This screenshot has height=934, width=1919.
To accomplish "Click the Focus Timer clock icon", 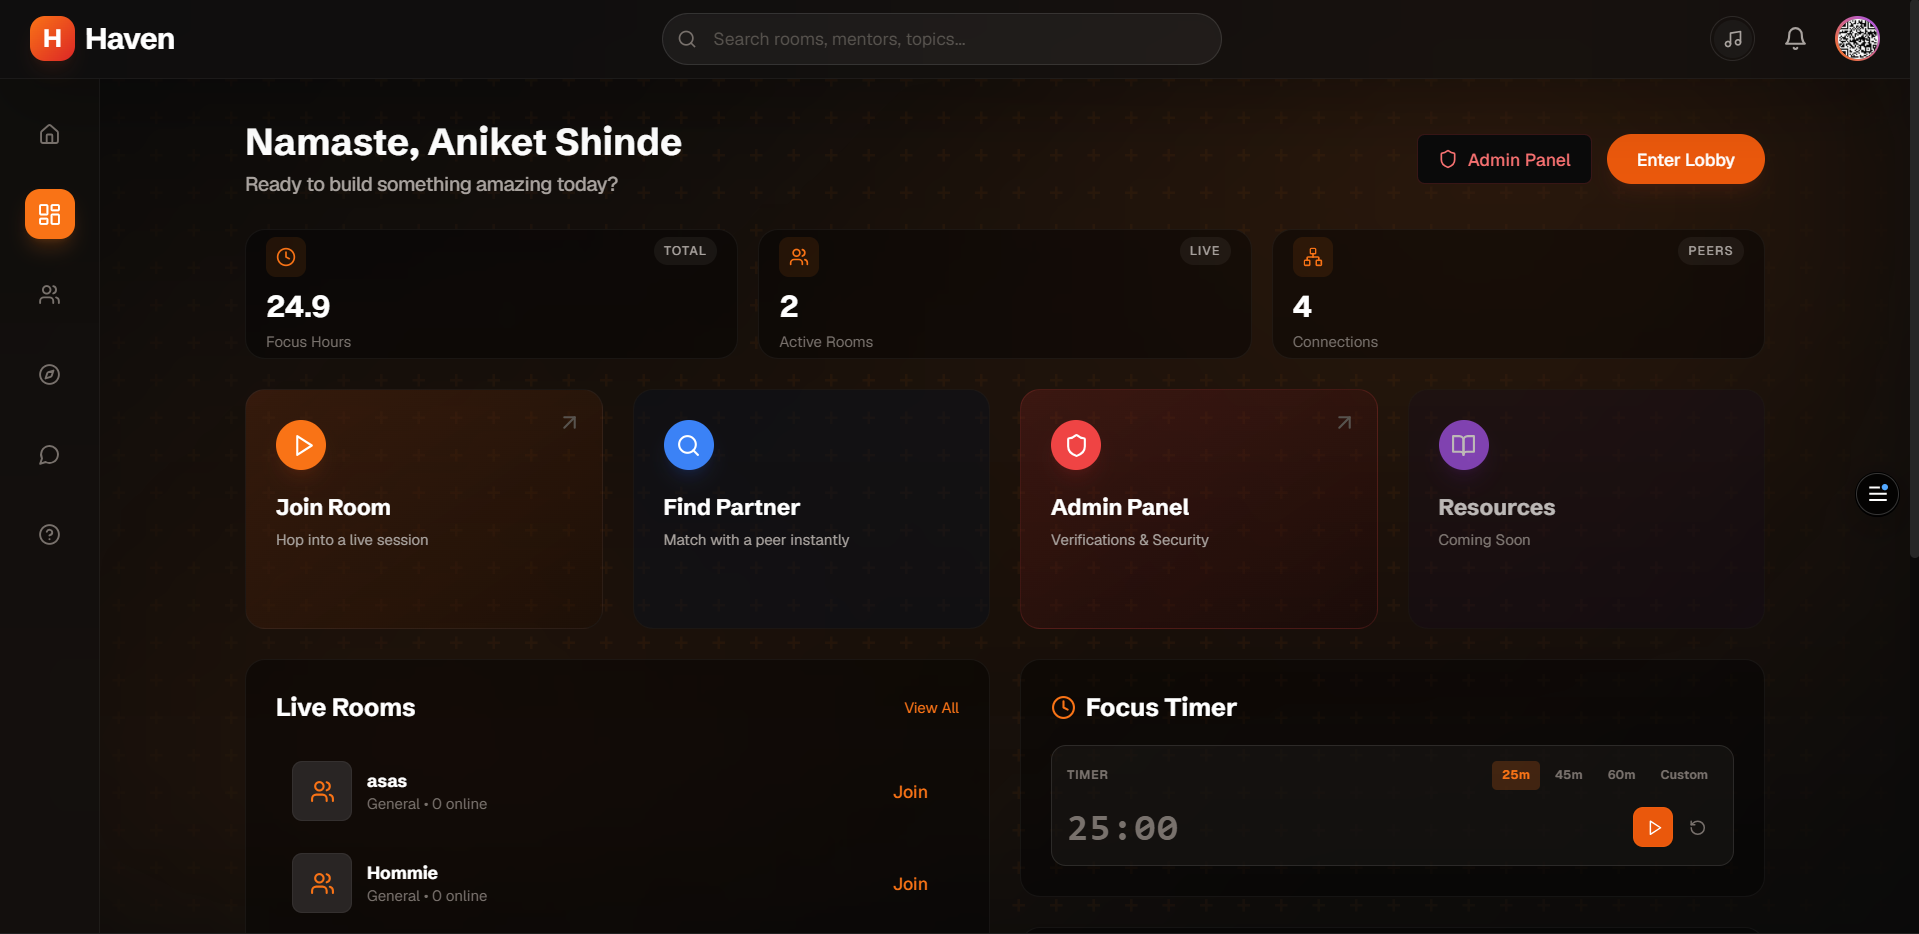I will tap(1063, 707).
